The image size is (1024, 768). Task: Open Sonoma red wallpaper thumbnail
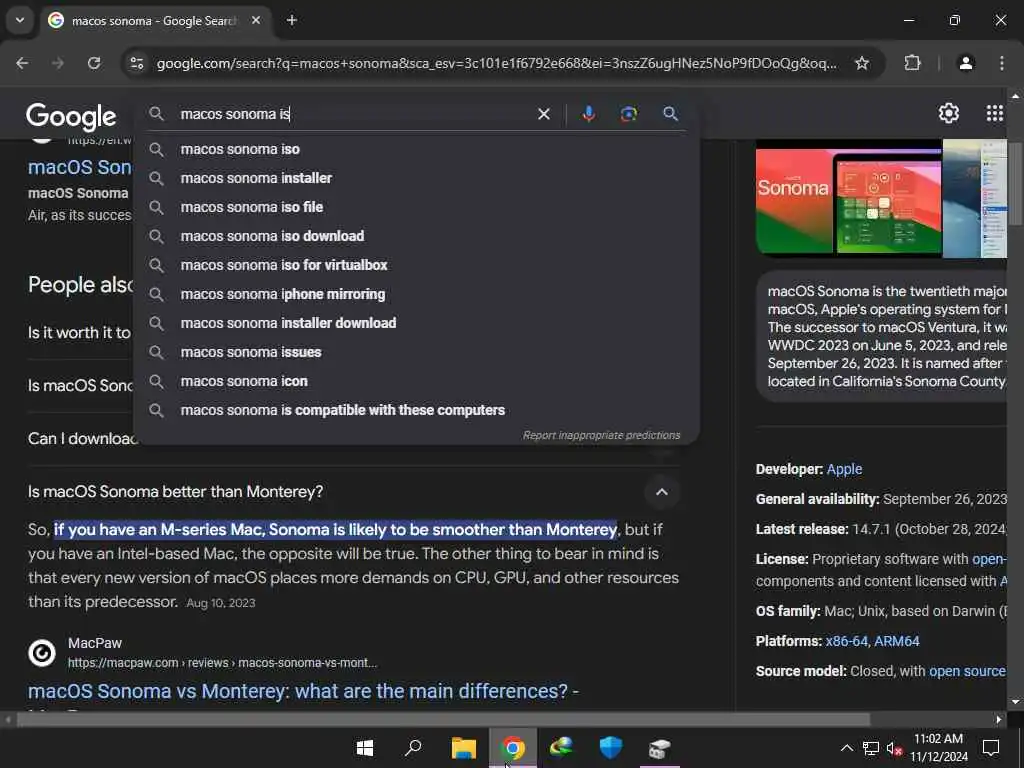792,199
